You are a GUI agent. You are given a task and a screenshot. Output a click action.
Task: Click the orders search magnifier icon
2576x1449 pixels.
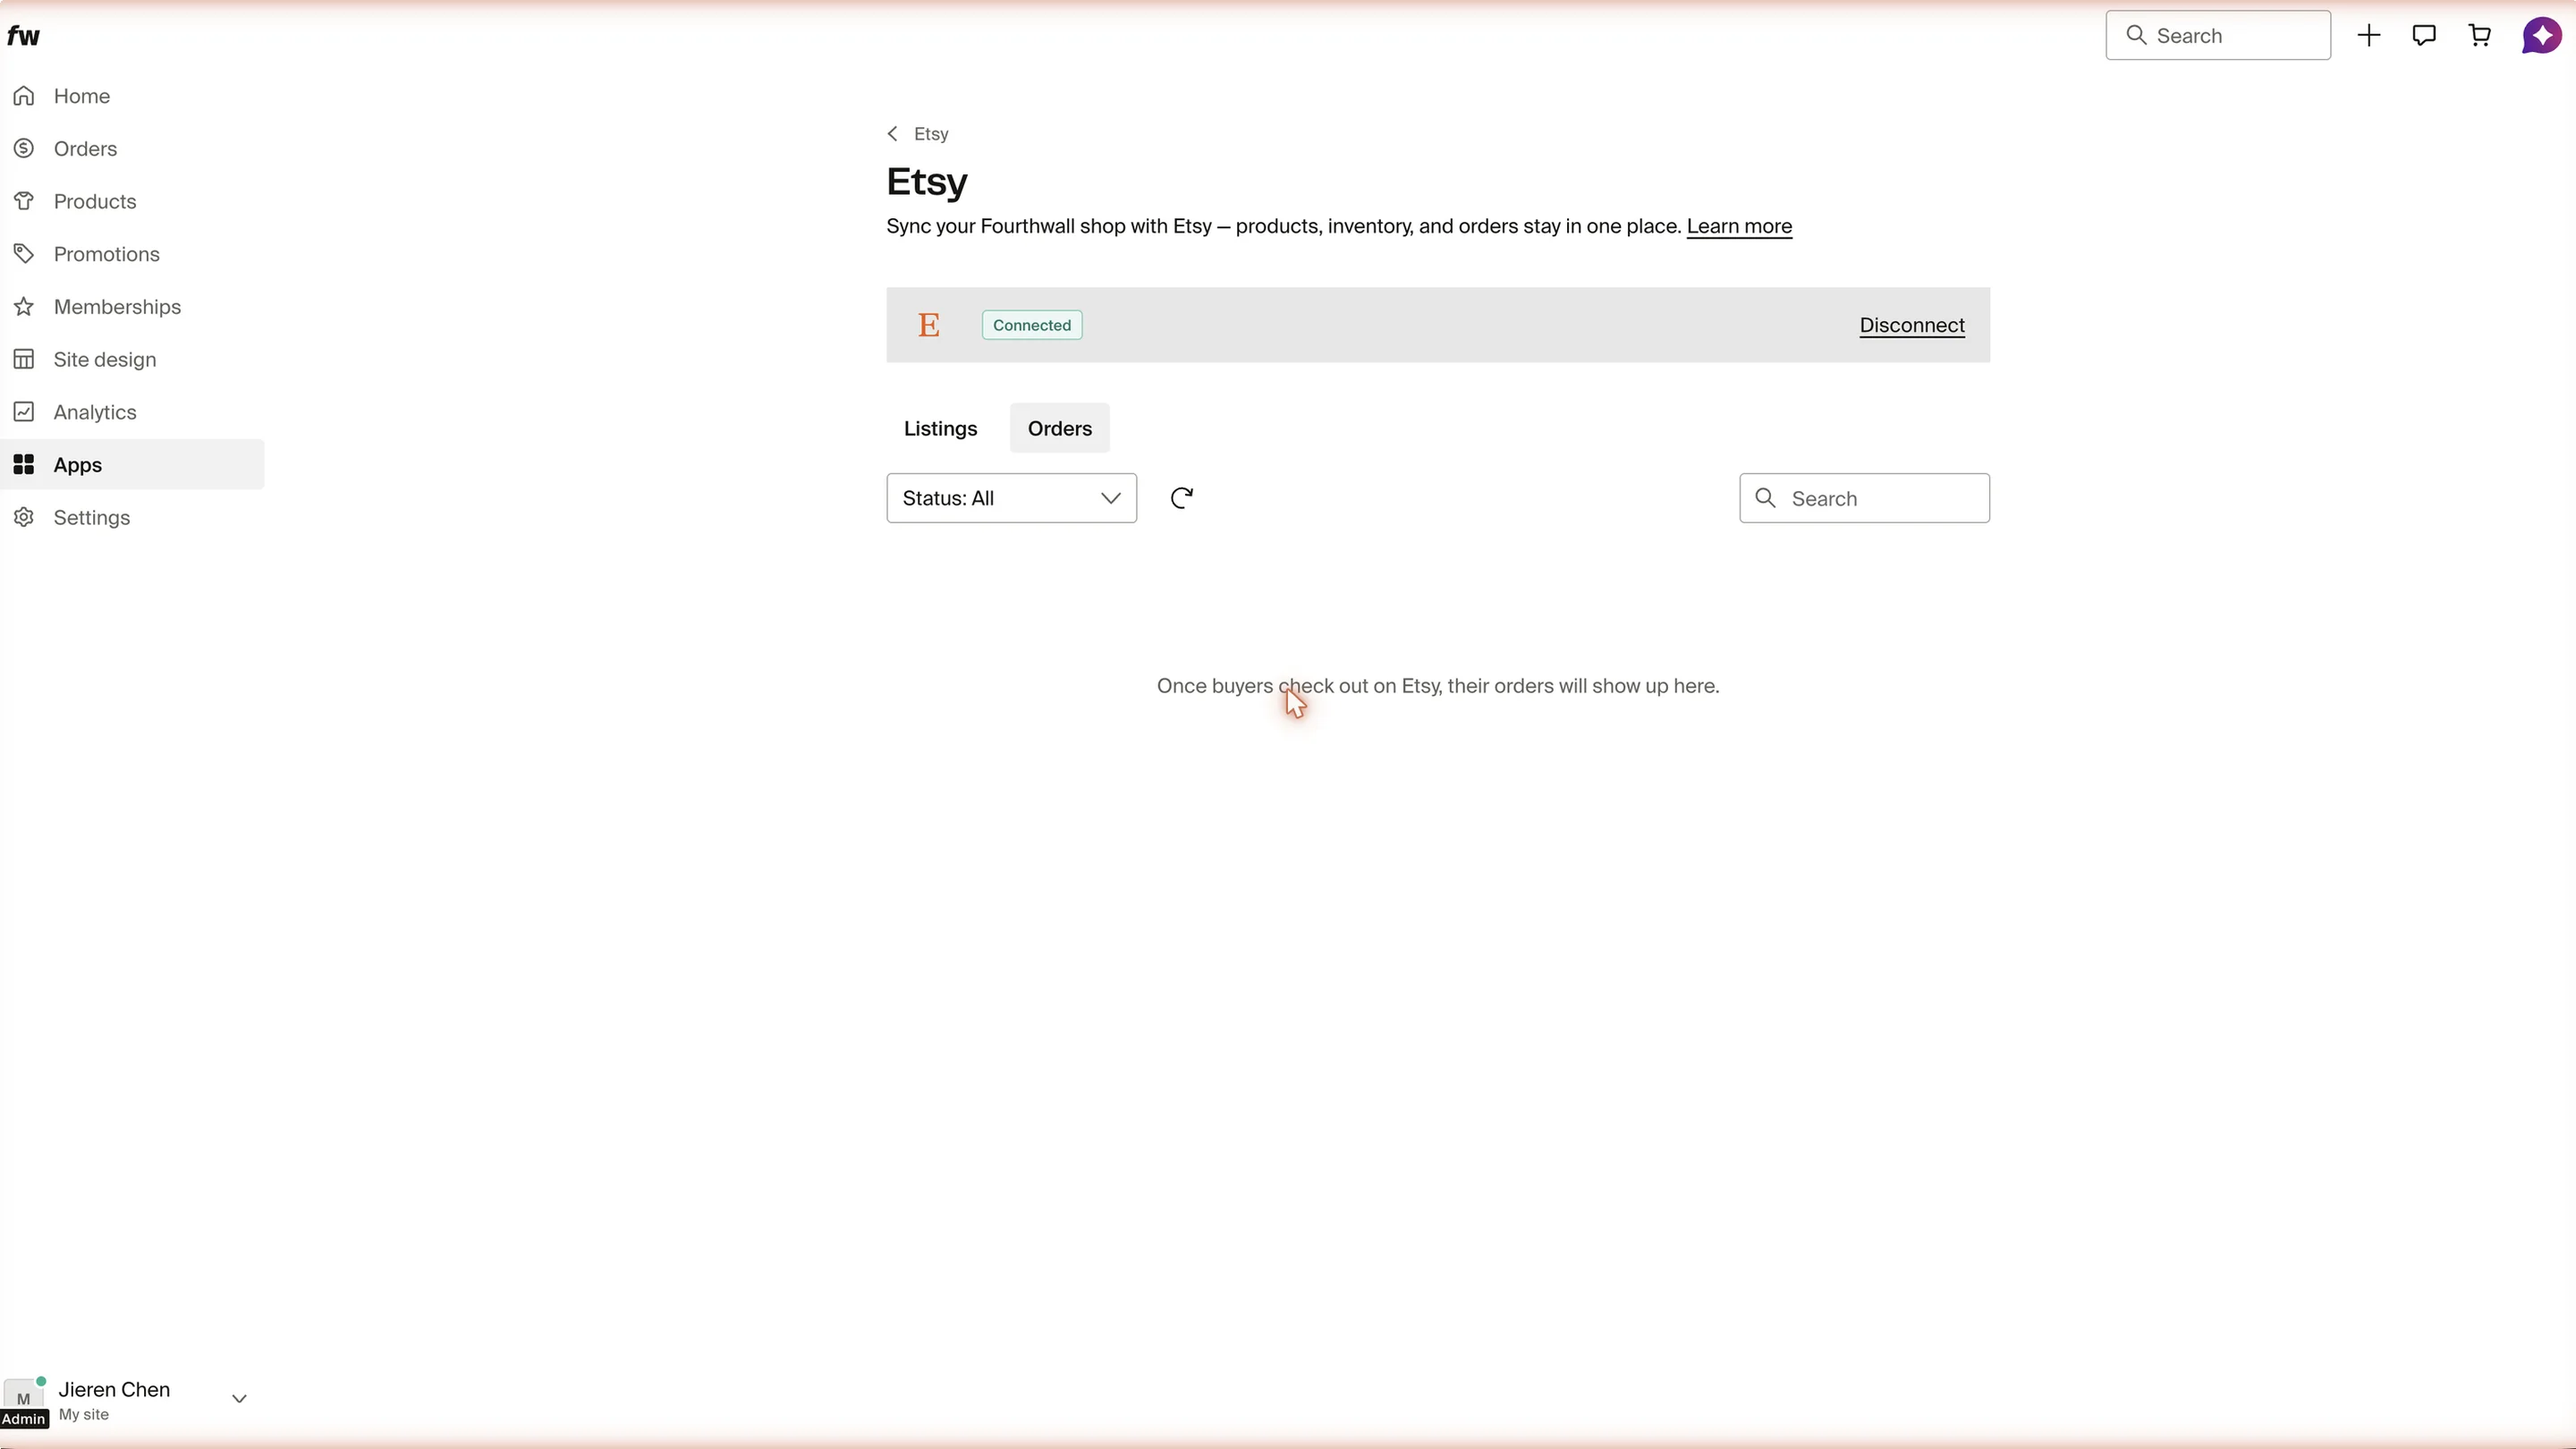coord(1766,498)
